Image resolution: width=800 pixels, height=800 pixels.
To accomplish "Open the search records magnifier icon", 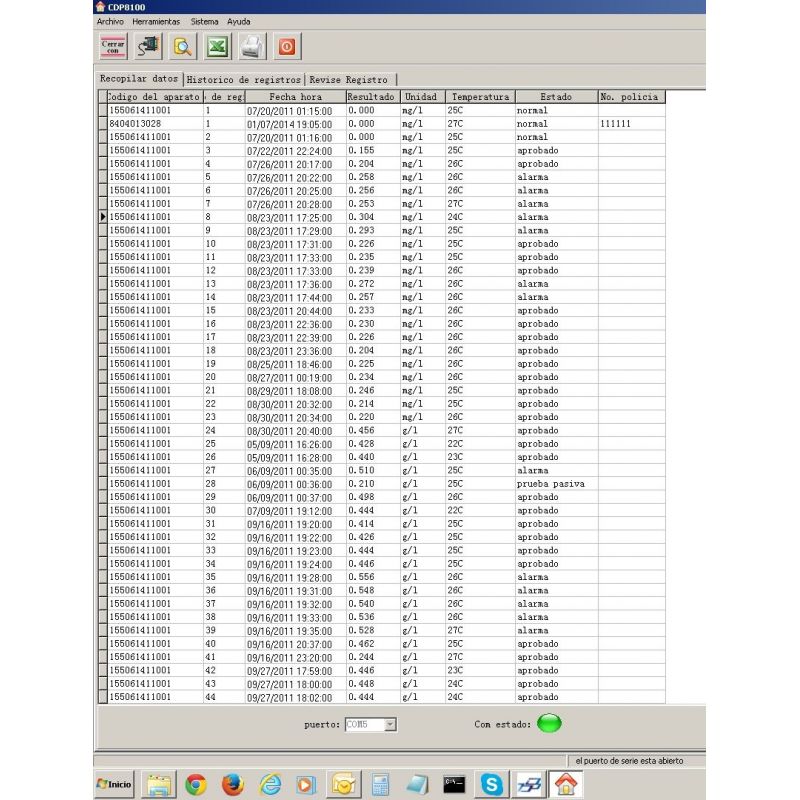I will coord(183,46).
